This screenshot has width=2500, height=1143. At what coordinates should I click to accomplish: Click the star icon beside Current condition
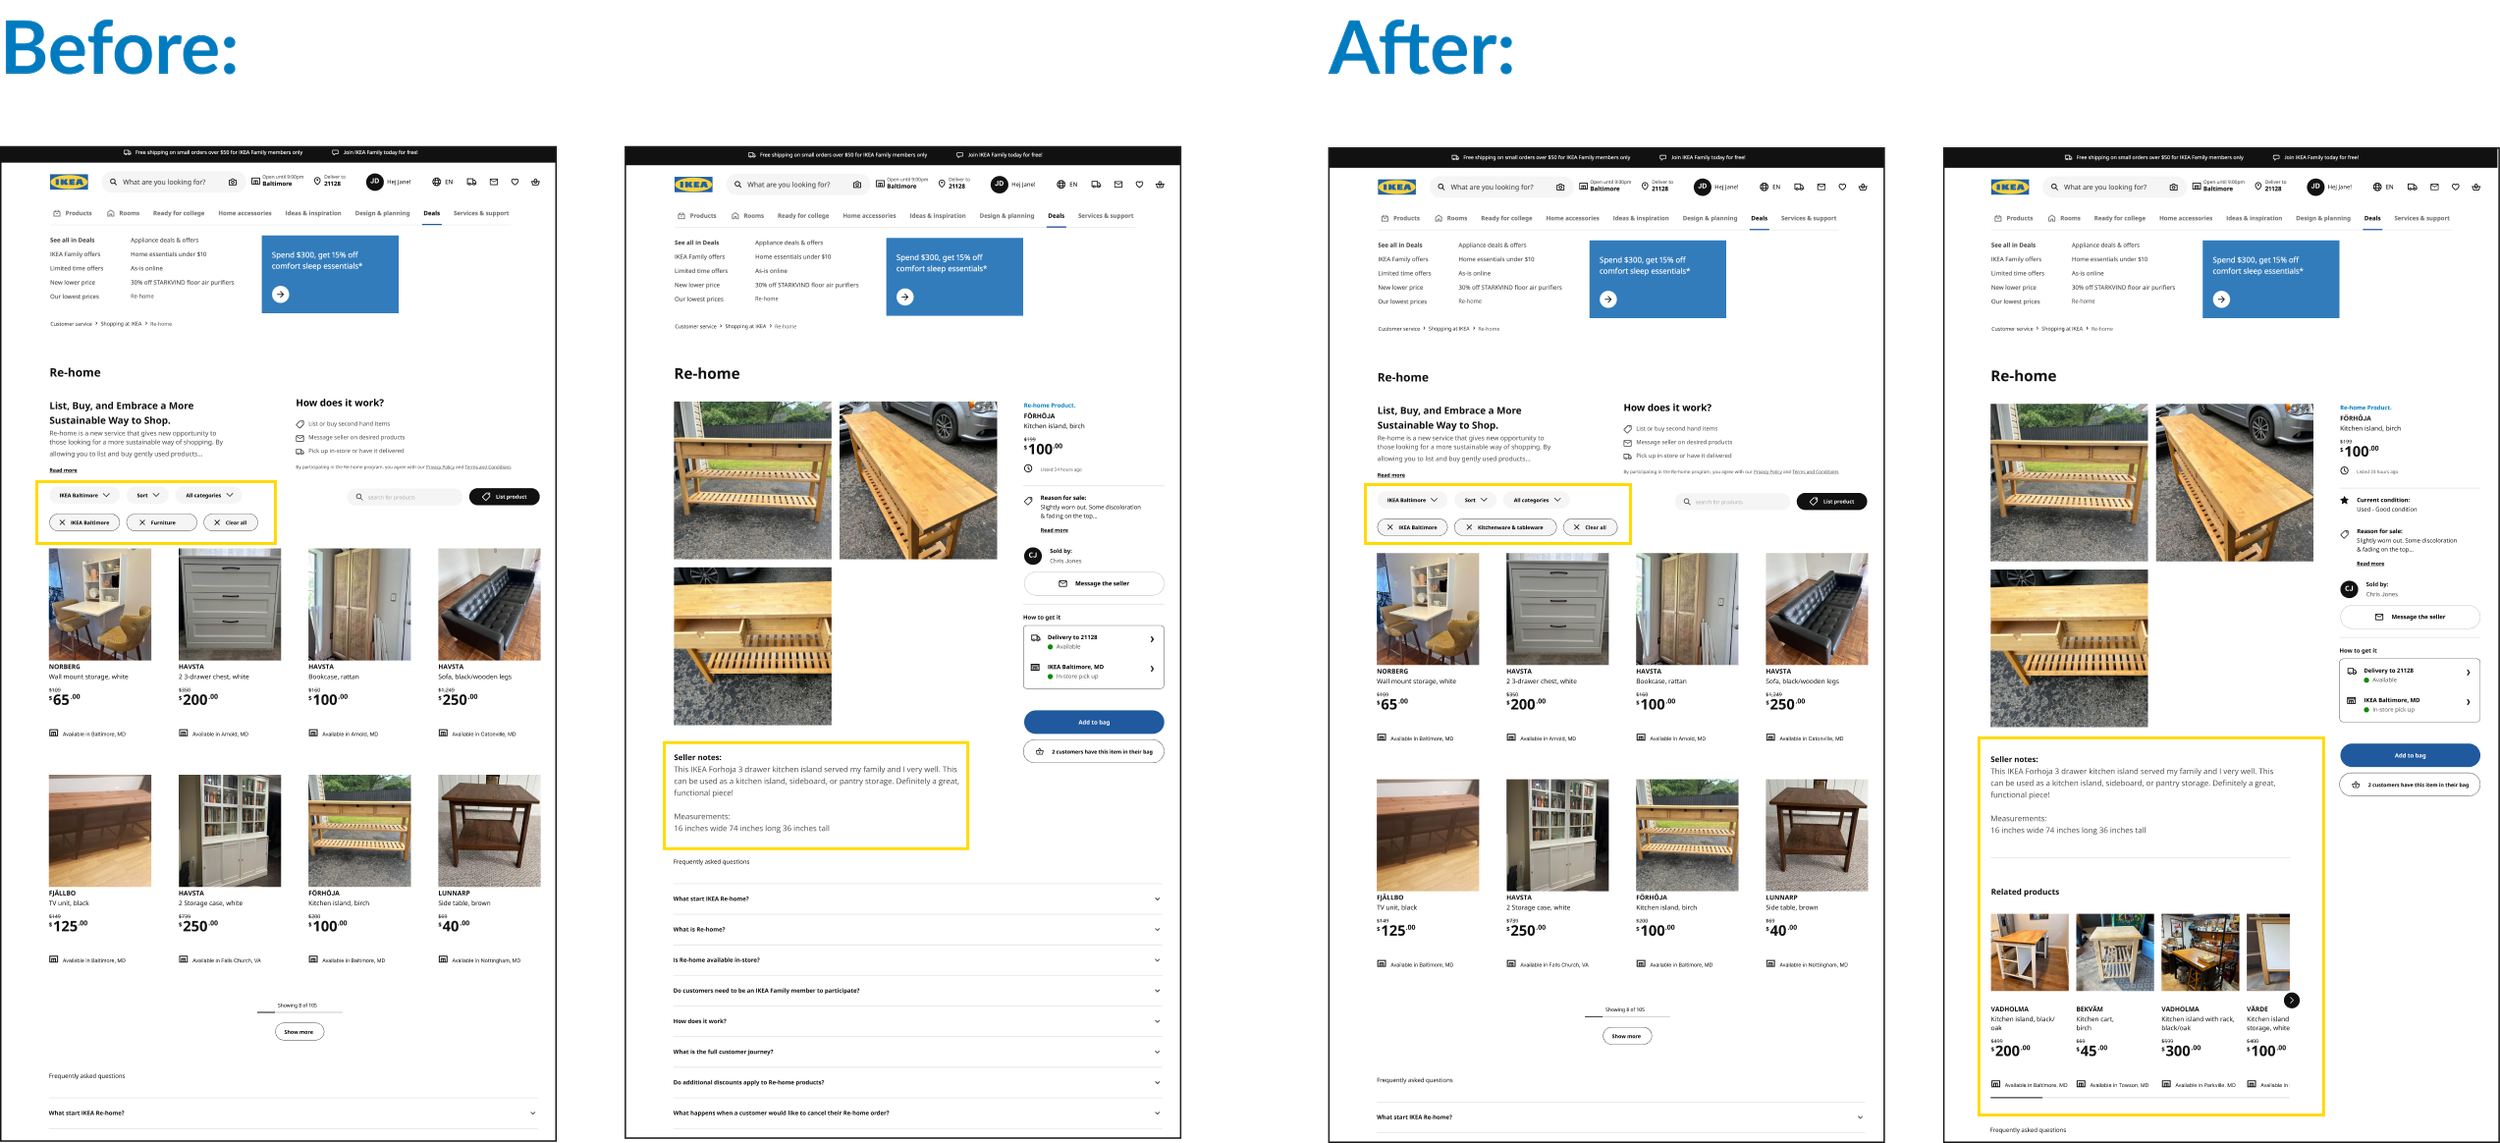(x=2345, y=500)
